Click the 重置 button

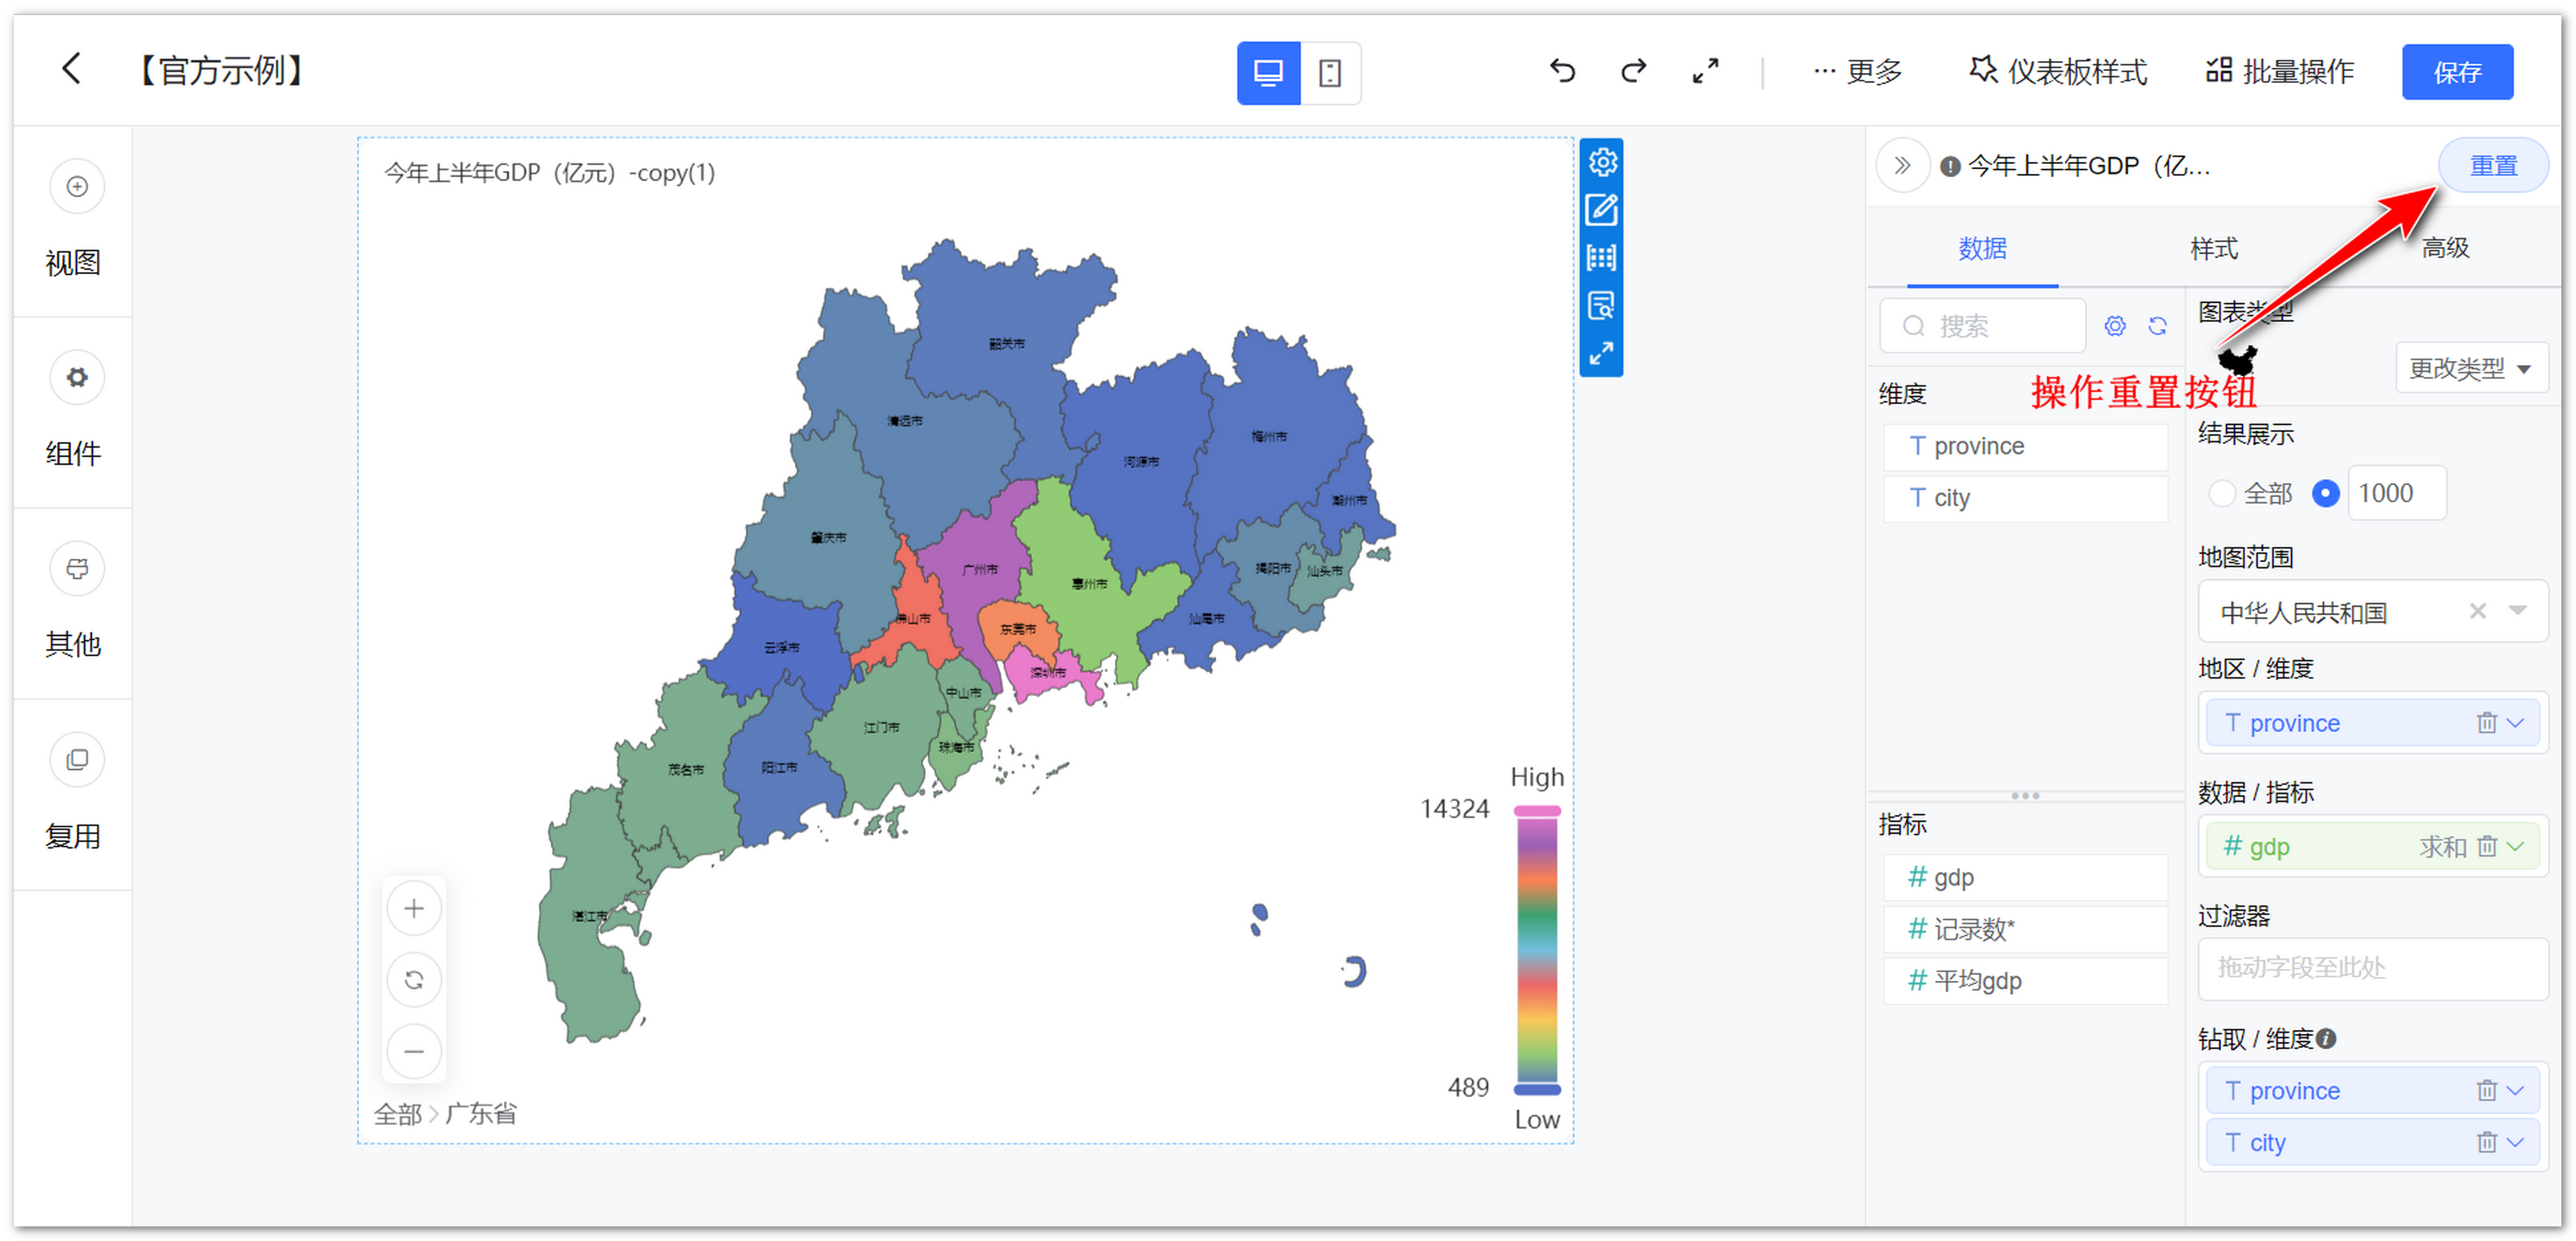(2492, 166)
